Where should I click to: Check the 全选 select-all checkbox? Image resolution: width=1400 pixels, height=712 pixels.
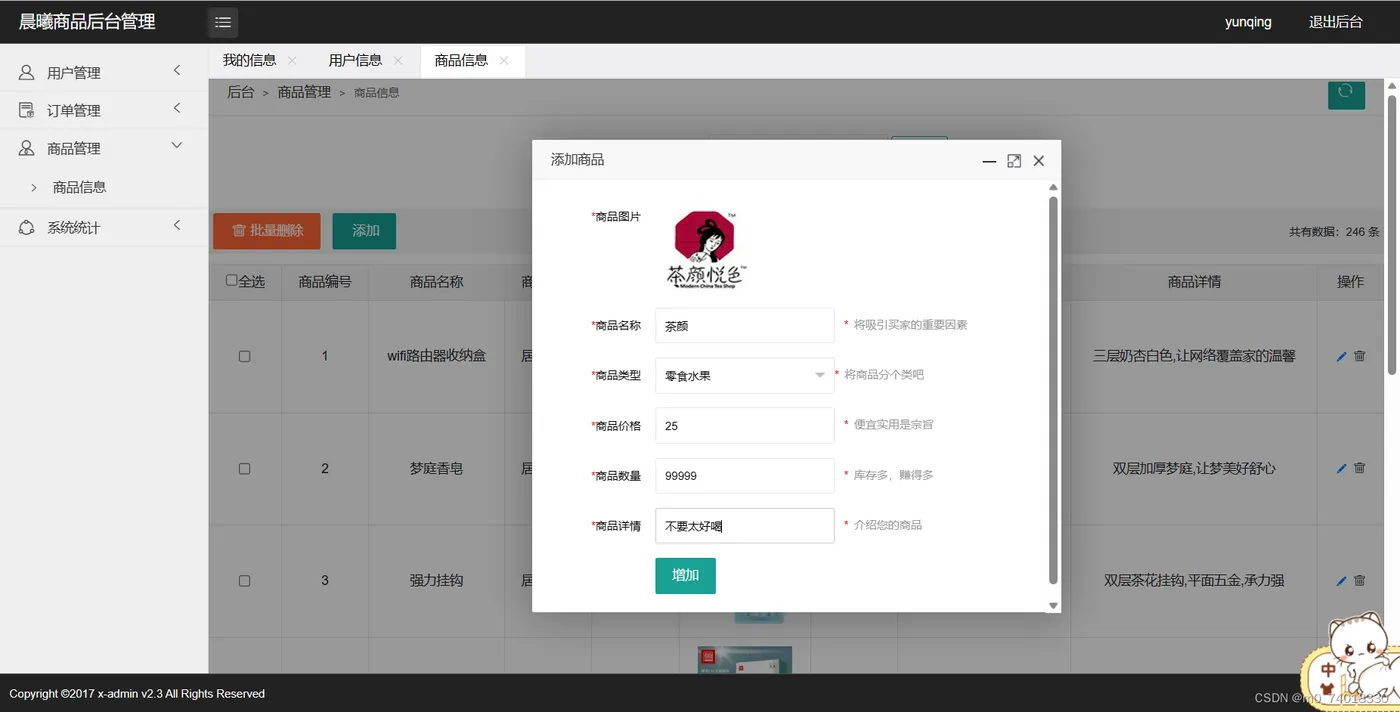point(232,281)
